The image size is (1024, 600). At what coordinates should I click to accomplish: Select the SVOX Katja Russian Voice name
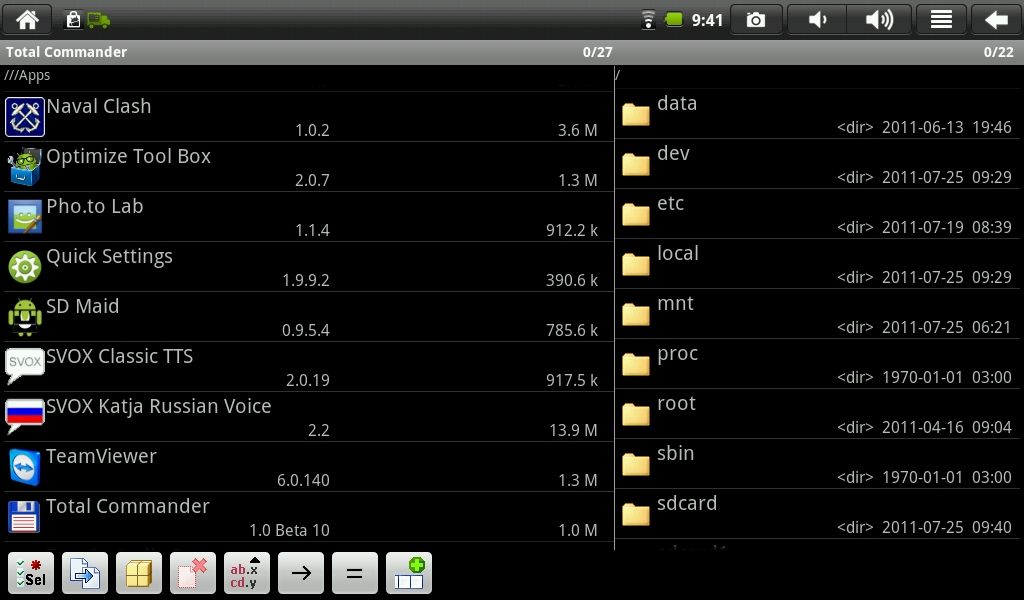[159, 407]
